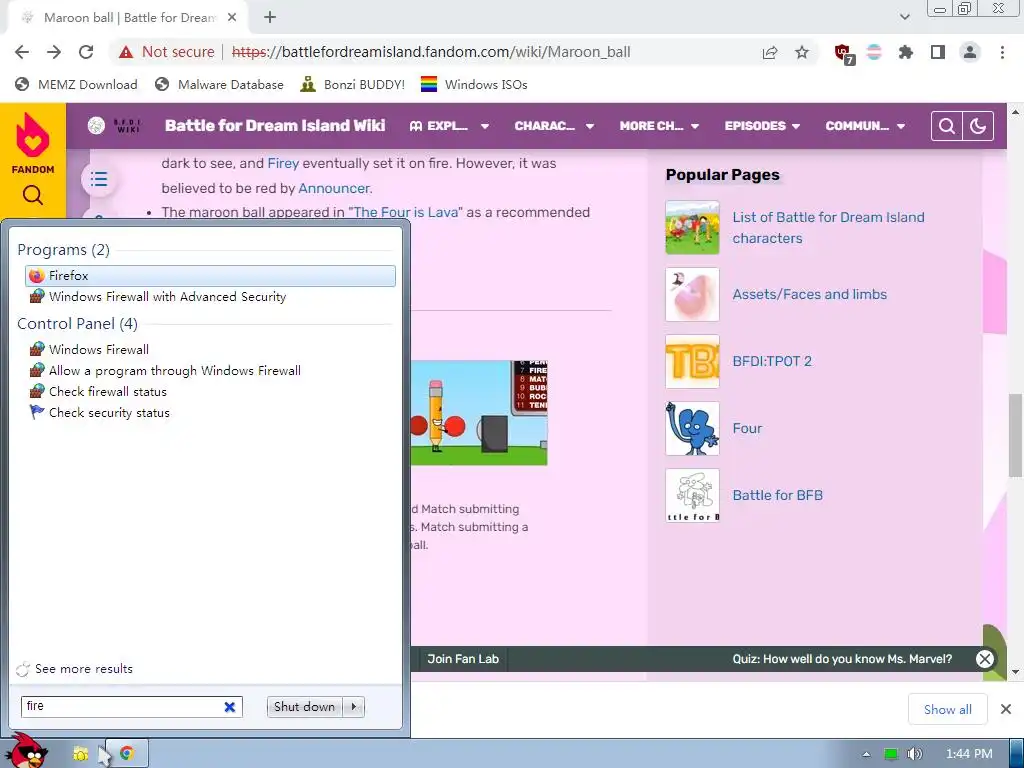
Task: Open the BFDI:TPOT 2 link
Action: coord(772,361)
